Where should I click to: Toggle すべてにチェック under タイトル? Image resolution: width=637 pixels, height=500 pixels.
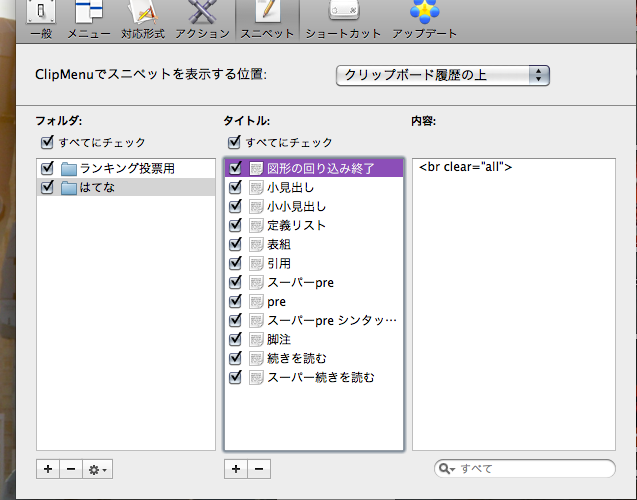tap(234, 142)
